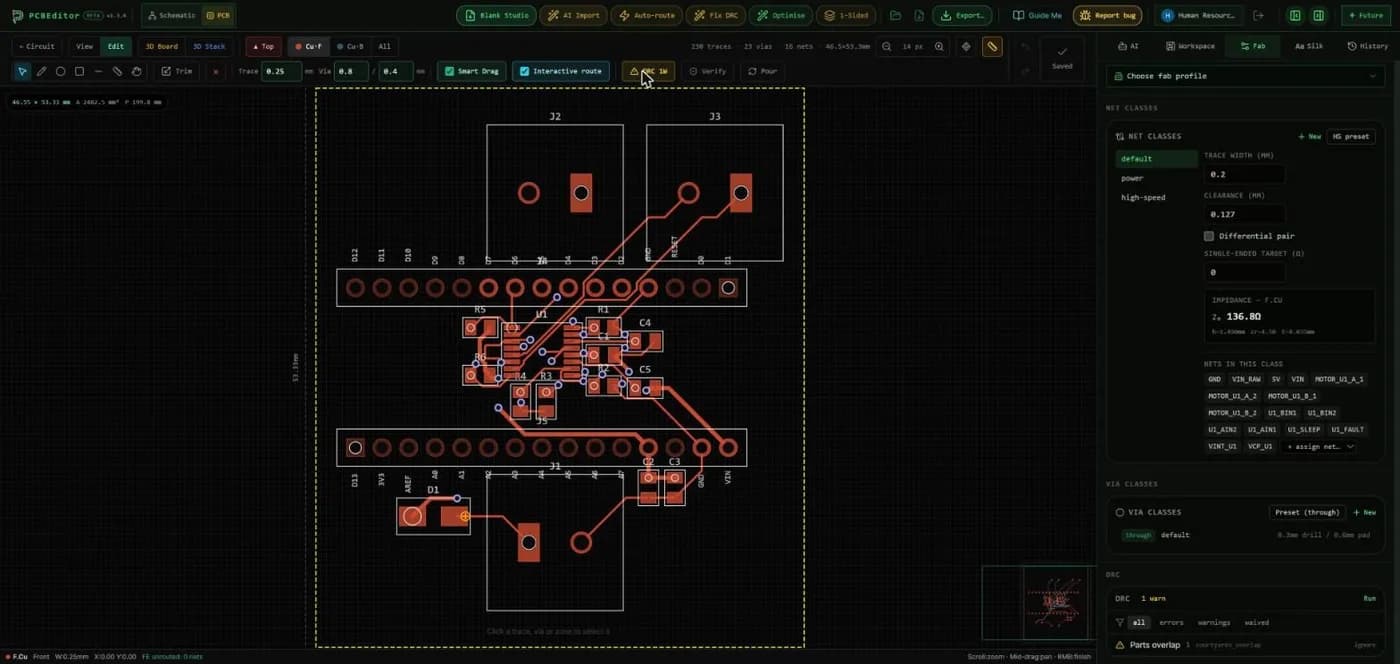The height and width of the screenshot is (664, 1400).
Task: Click the red delete X icon
Action: [216, 71]
